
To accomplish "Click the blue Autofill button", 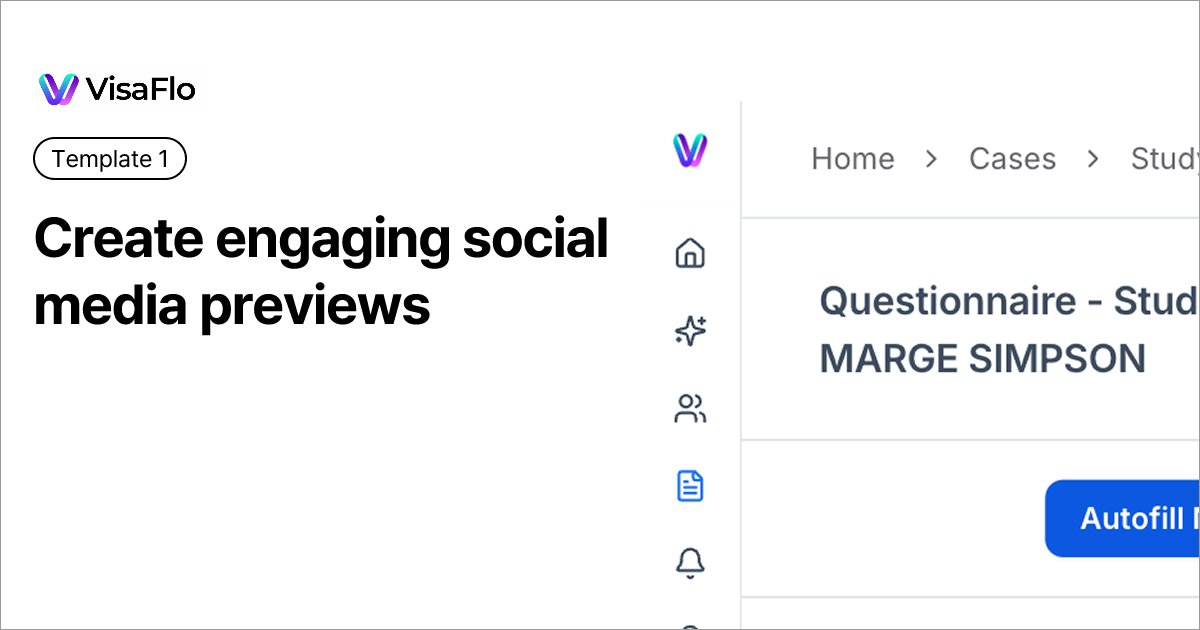I will pos(1122,519).
